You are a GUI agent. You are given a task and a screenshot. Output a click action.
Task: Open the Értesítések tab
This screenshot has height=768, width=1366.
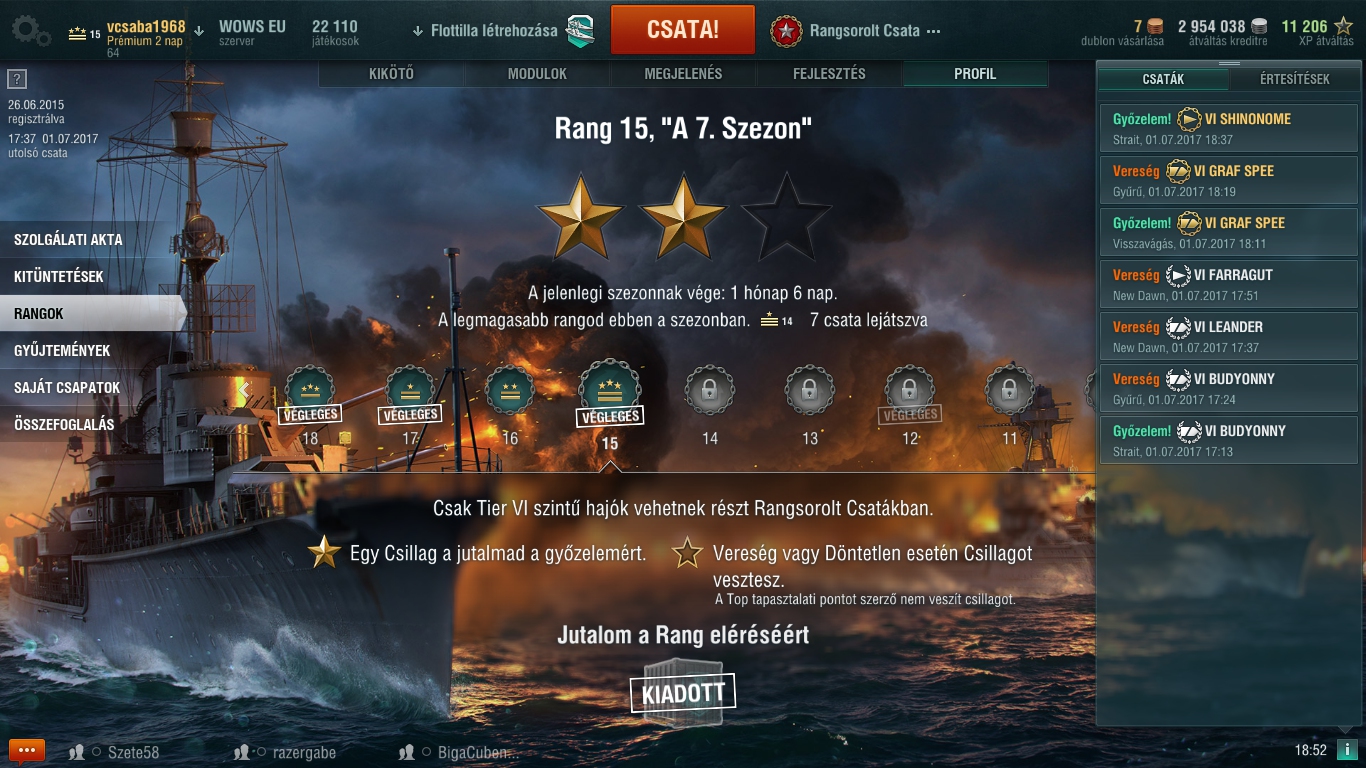[1295, 79]
